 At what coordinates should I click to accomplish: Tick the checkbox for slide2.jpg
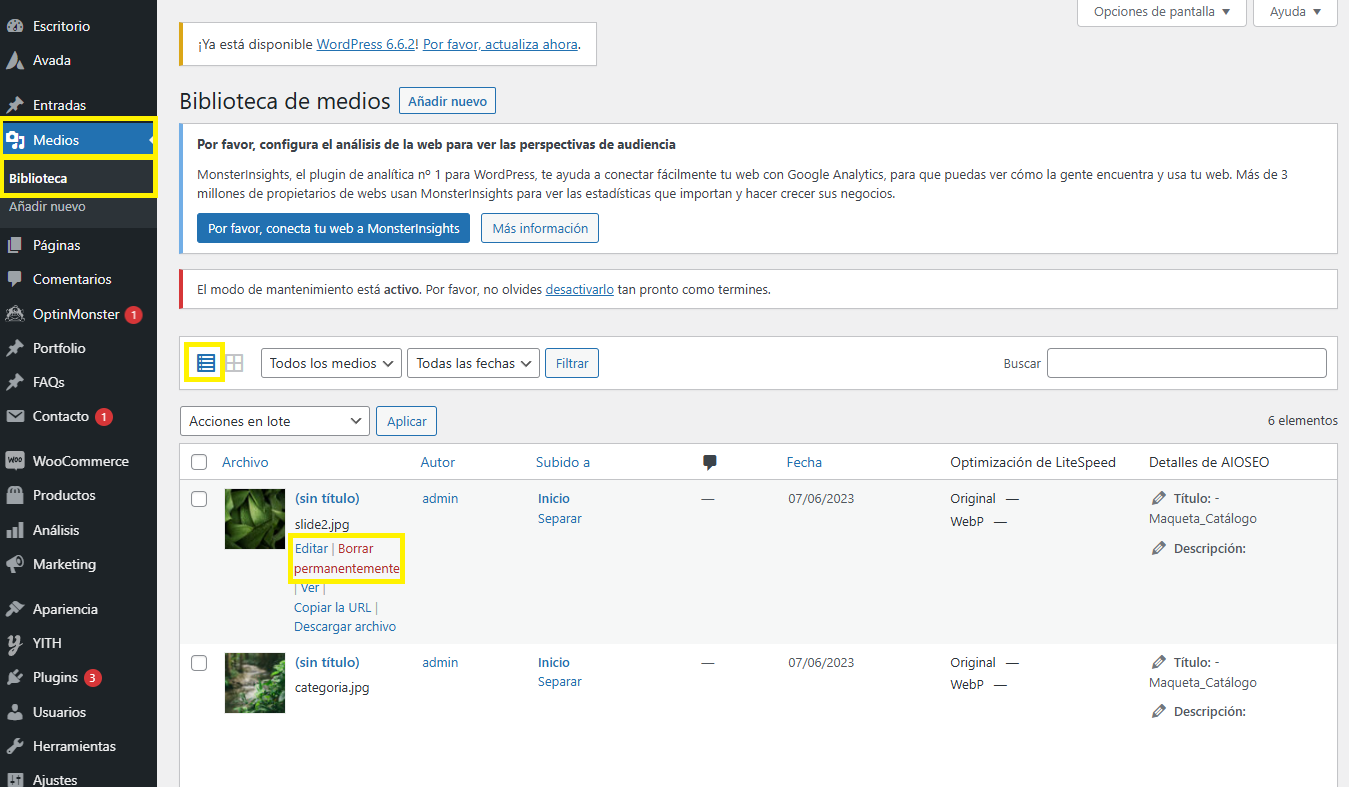199,499
